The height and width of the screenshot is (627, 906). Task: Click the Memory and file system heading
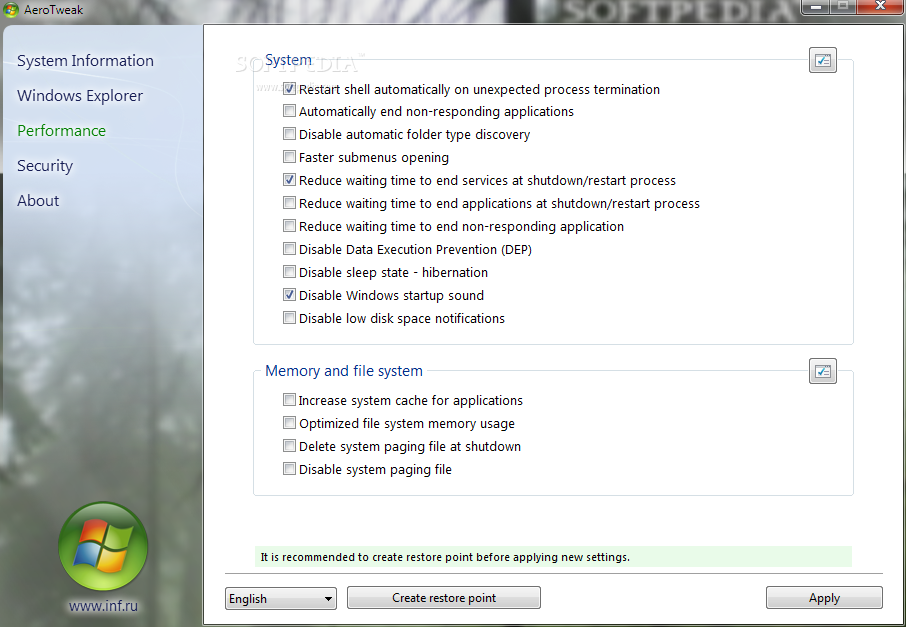point(344,371)
